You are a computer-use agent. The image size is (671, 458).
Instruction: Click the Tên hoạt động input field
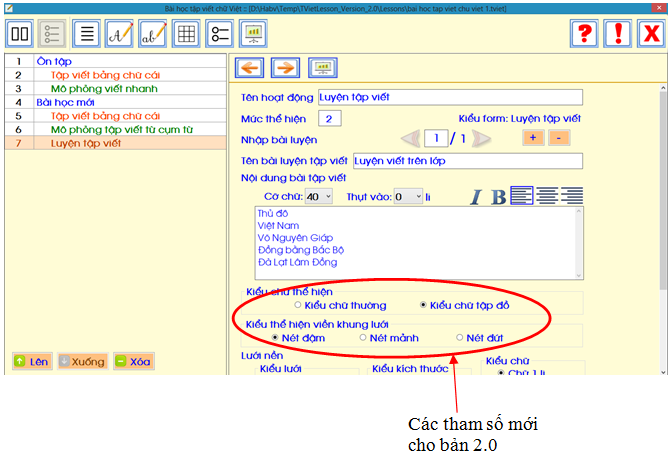coord(451,97)
